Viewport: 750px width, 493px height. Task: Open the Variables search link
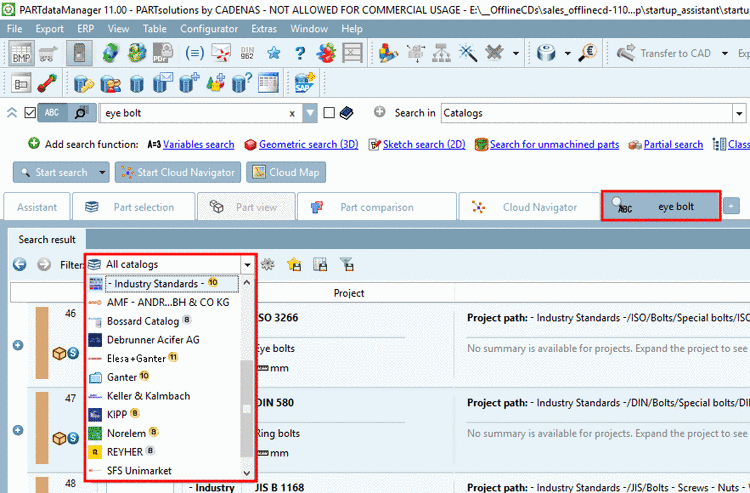click(199, 144)
